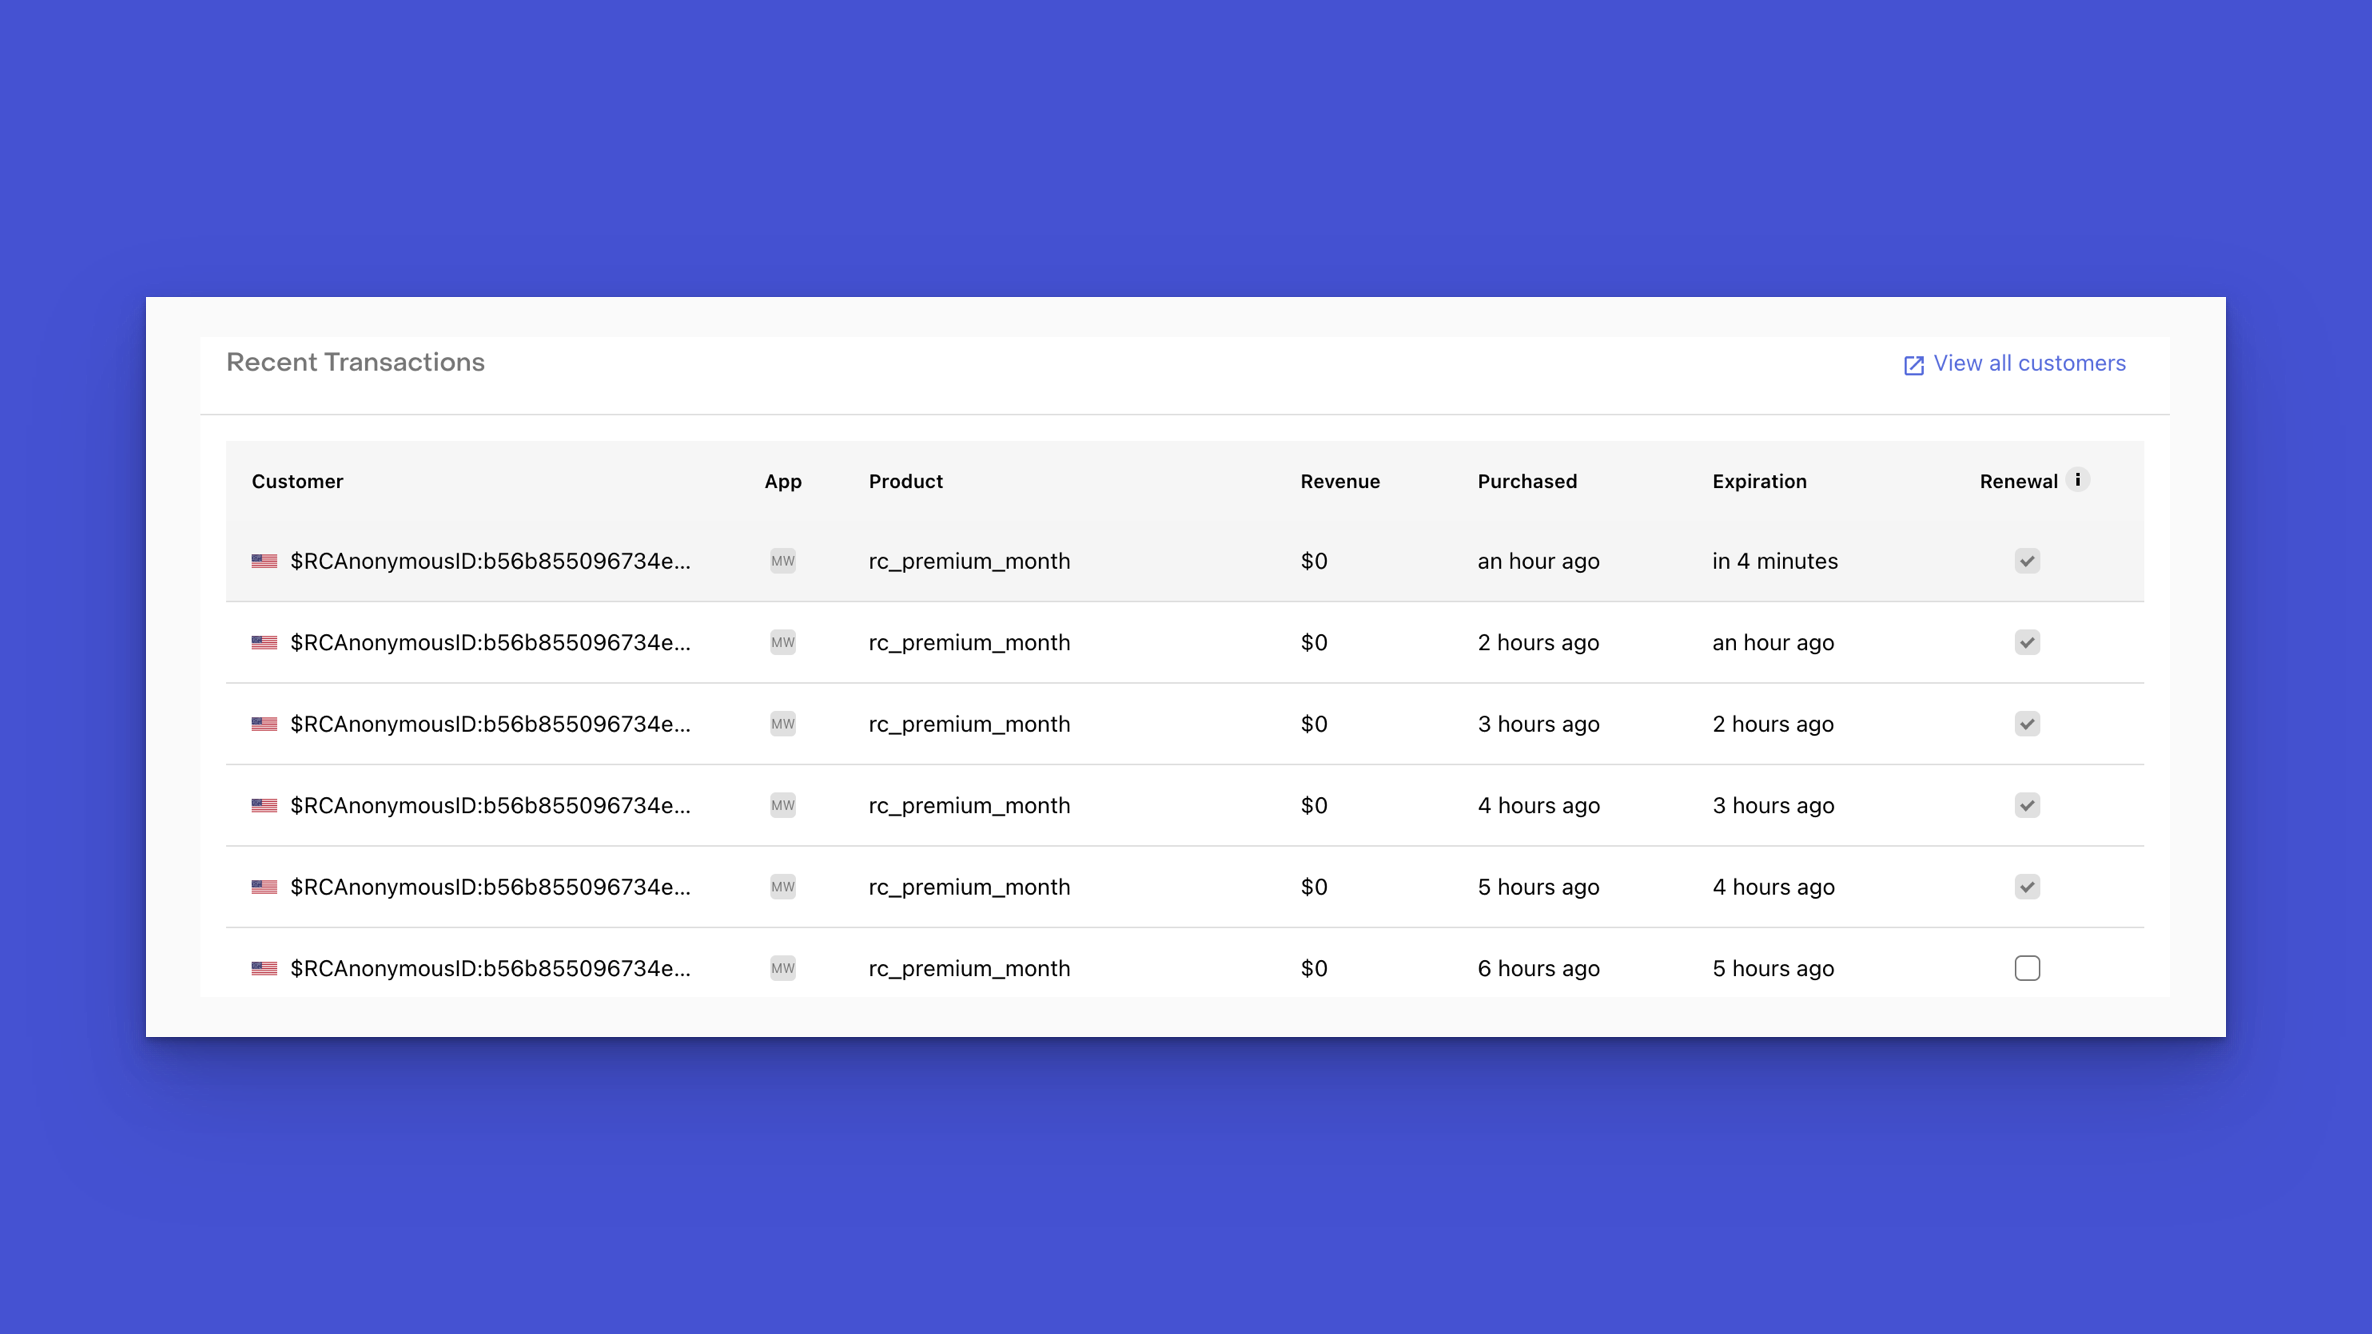Toggle renewal checkbox for the '3 hours ago' purchase
Screen dimensions: 2372x1334
[2027, 724]
